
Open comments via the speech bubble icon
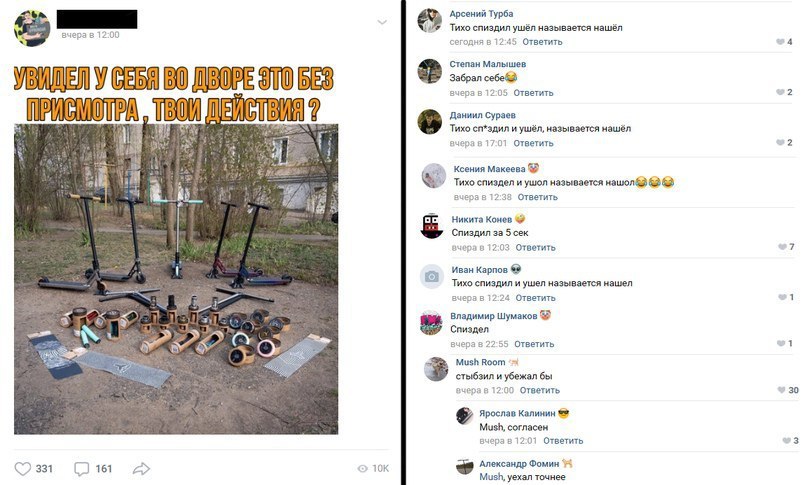tap(82, 469)
